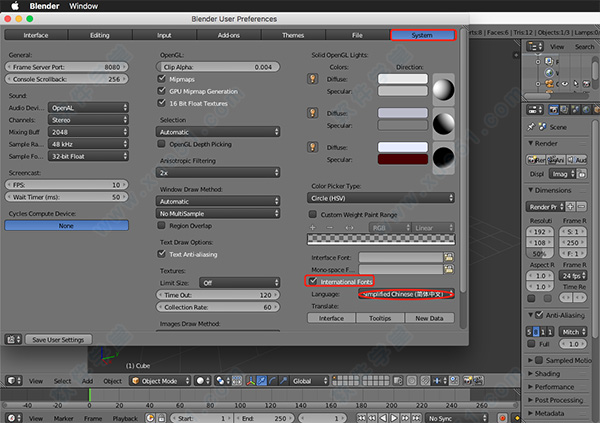Image resolution: width=600 pixels, height=423 pixels.
Task: Open the Add-ons preferences tab
Action: click(228, 35)
